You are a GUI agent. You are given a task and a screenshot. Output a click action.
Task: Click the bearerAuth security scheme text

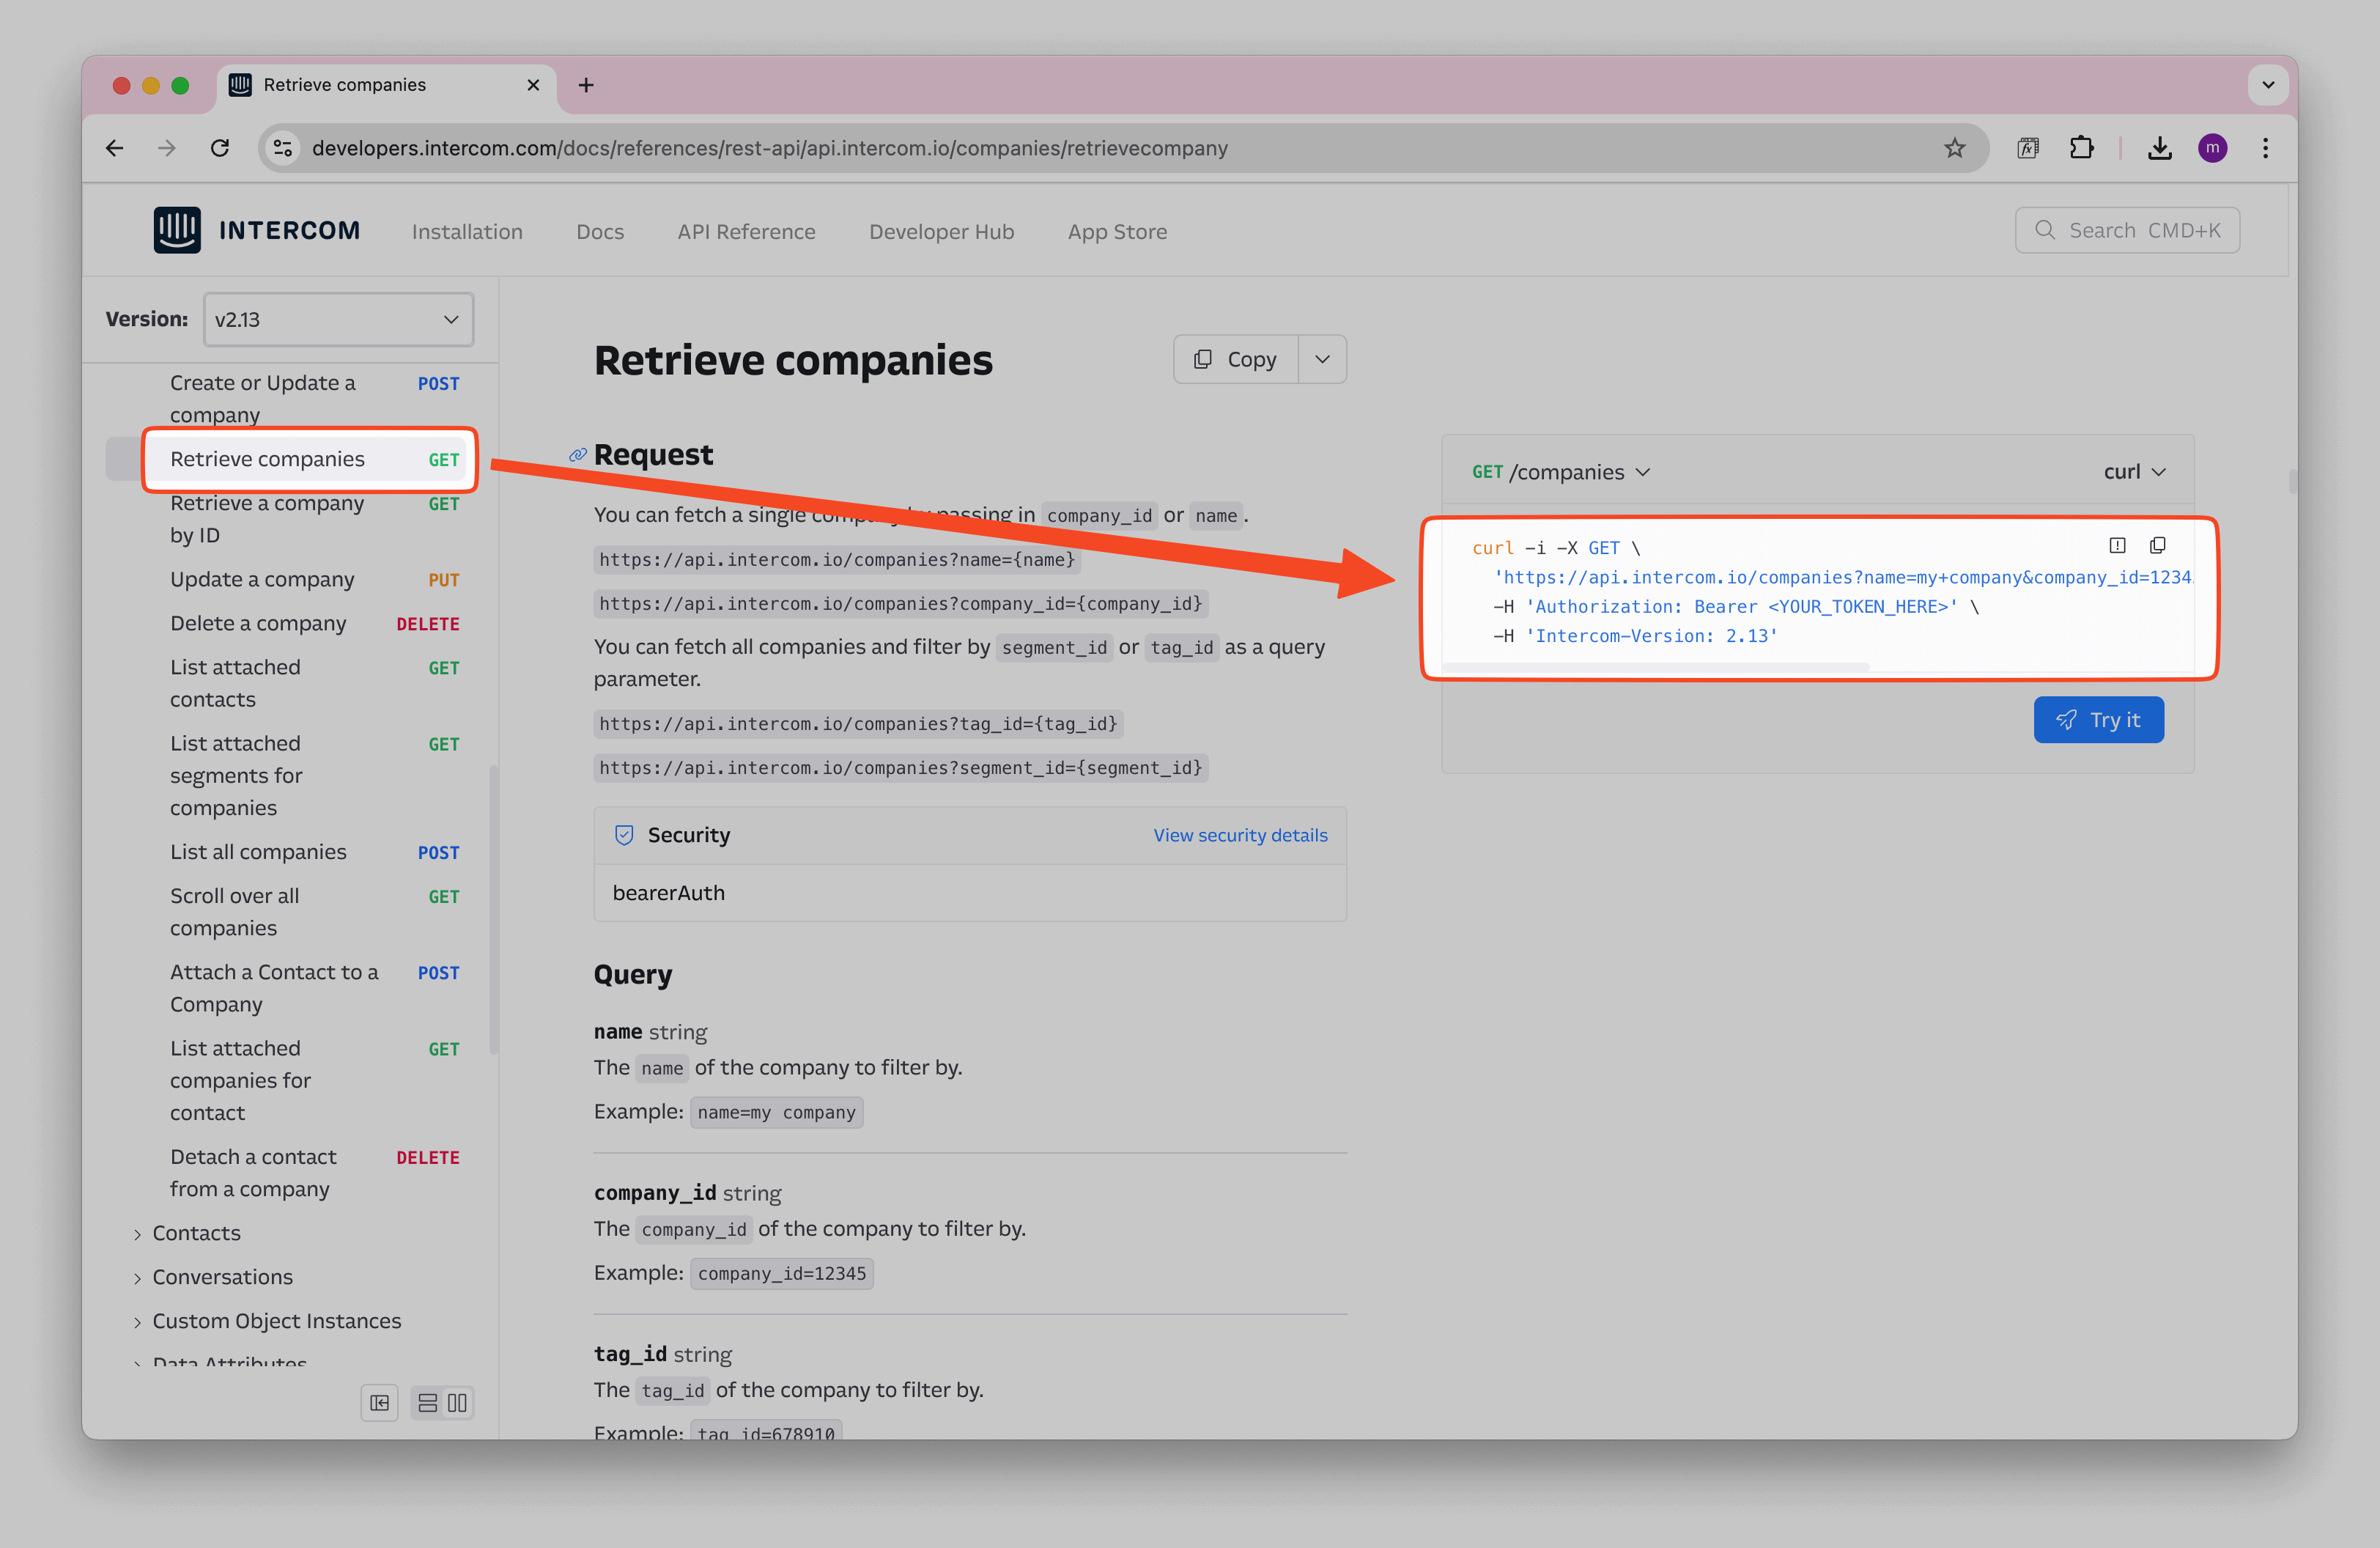click(668, 893)
